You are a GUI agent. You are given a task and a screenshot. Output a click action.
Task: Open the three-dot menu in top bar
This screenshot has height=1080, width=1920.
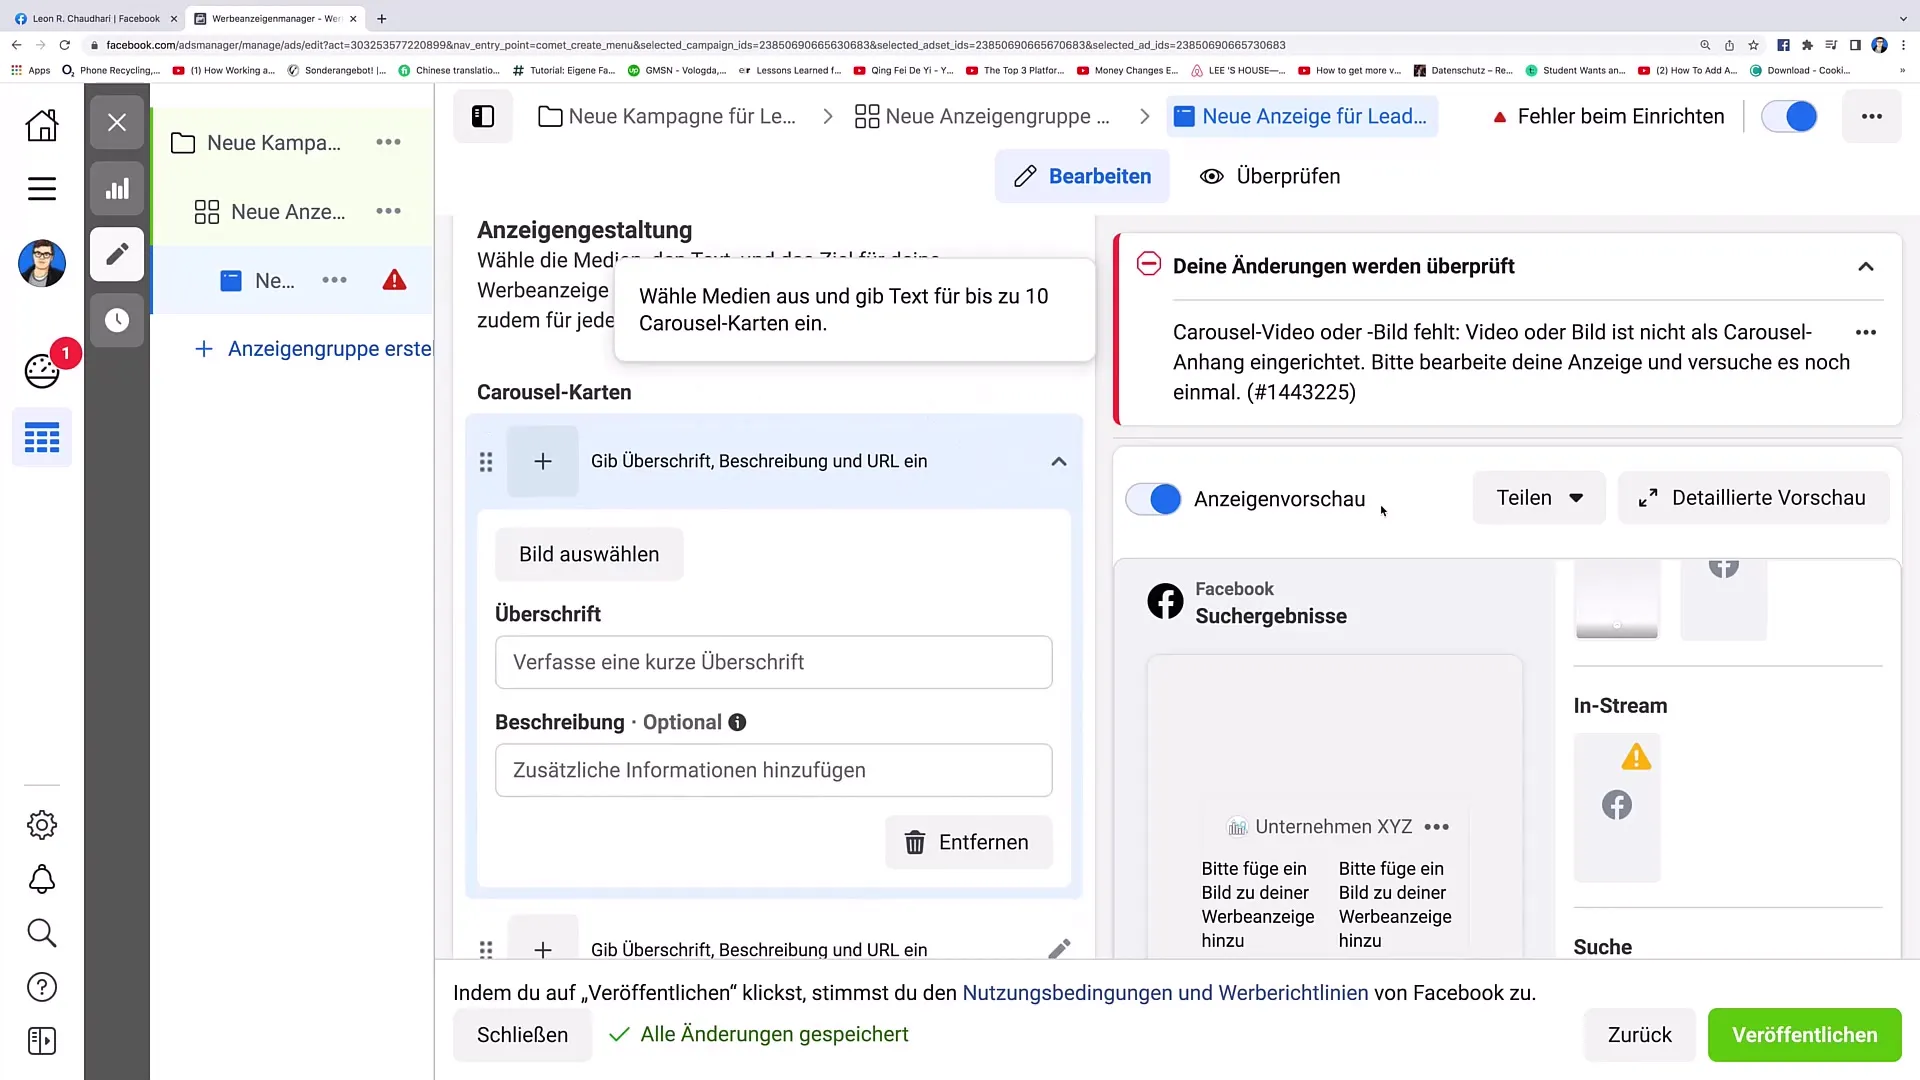(1872, 116)
